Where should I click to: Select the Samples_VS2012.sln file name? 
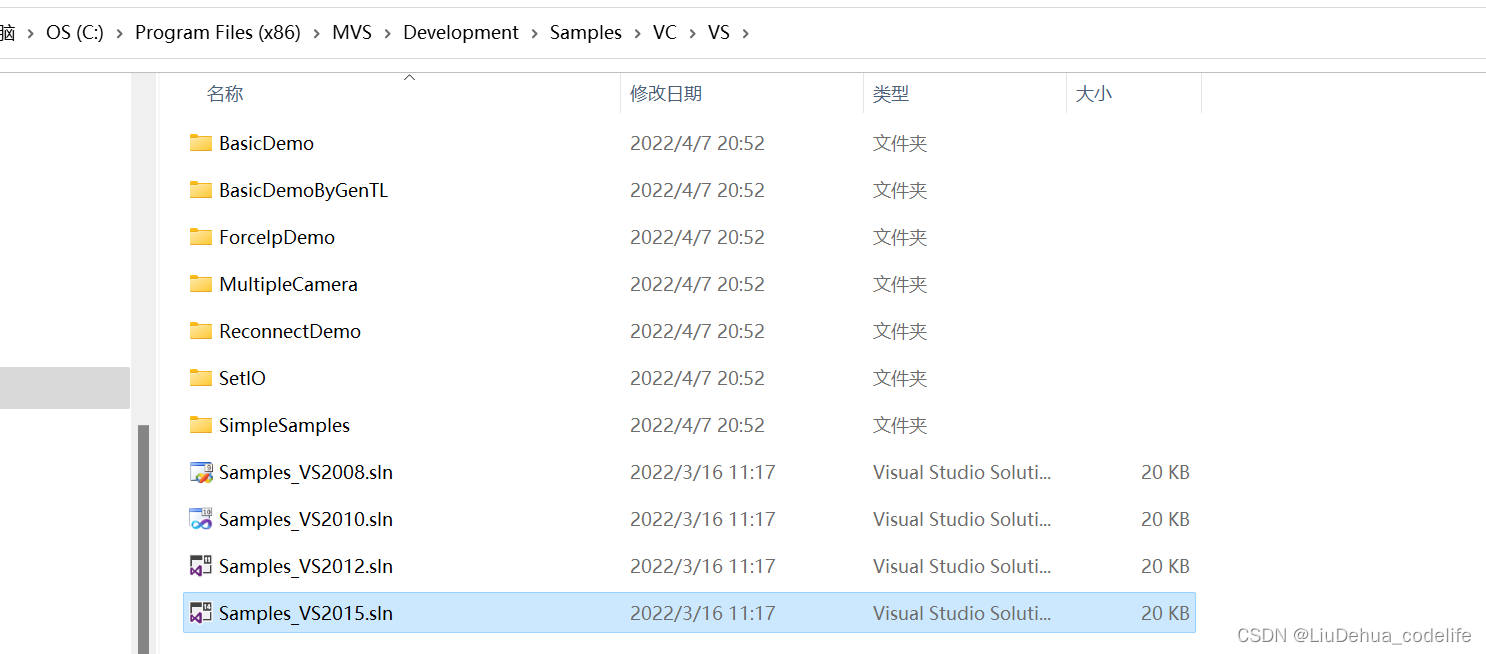(306, 566)
